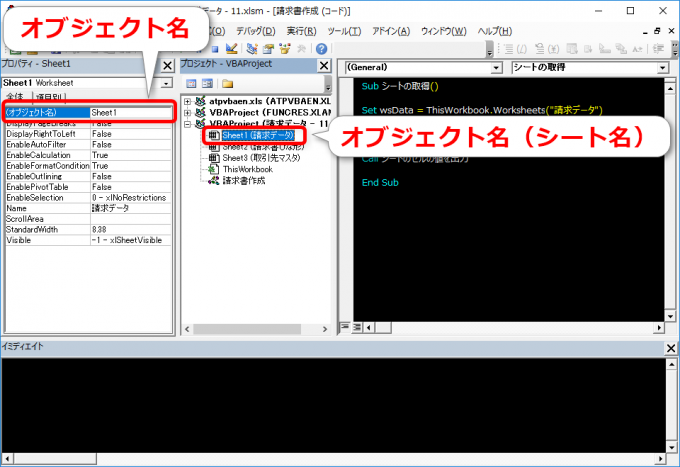680x467 pixels.
Task: Restore the inner code window
Action: (657, 31)
